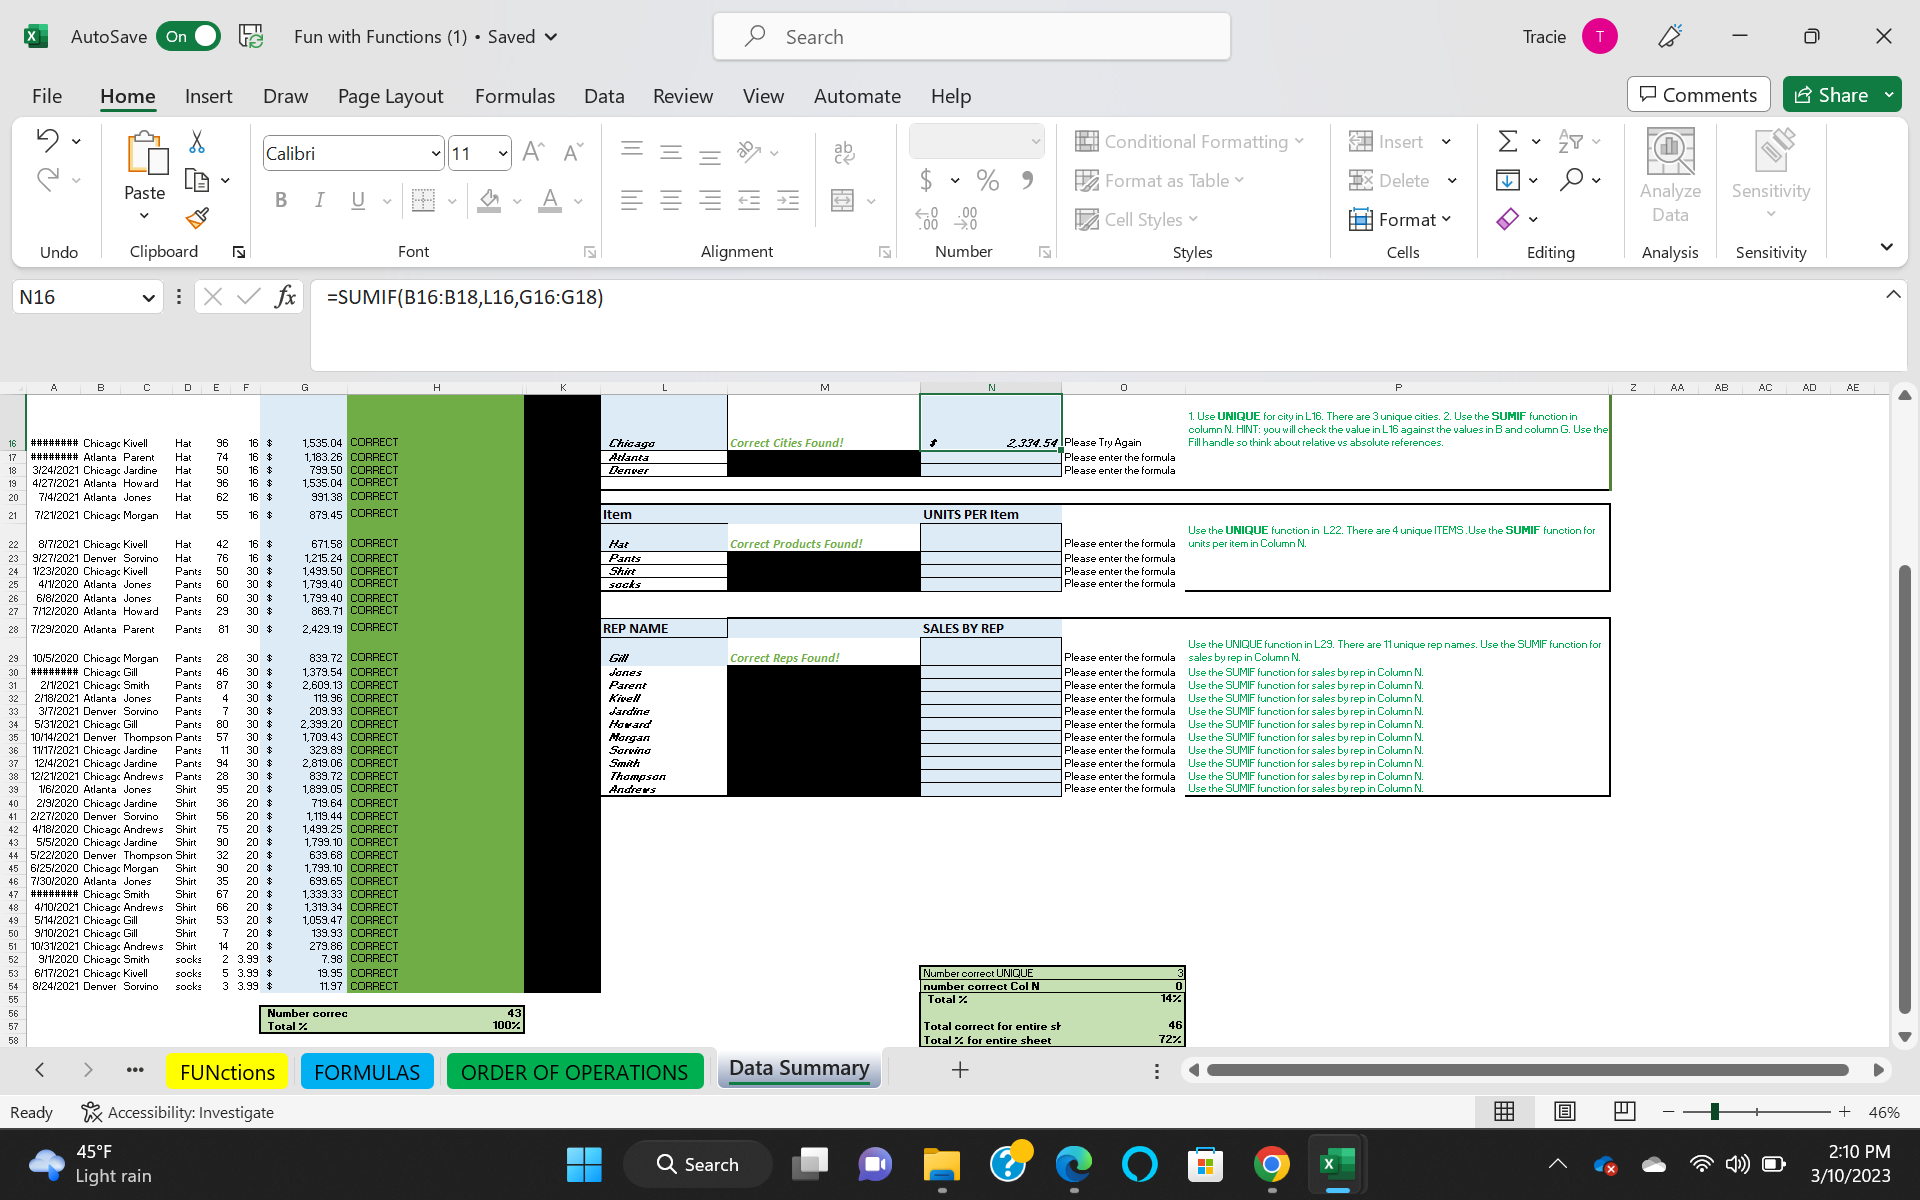Image resolution: width=1920 pixels, height=1200 pixels.
Task: Expand the Fill Color options
Action: click(516, 201)
